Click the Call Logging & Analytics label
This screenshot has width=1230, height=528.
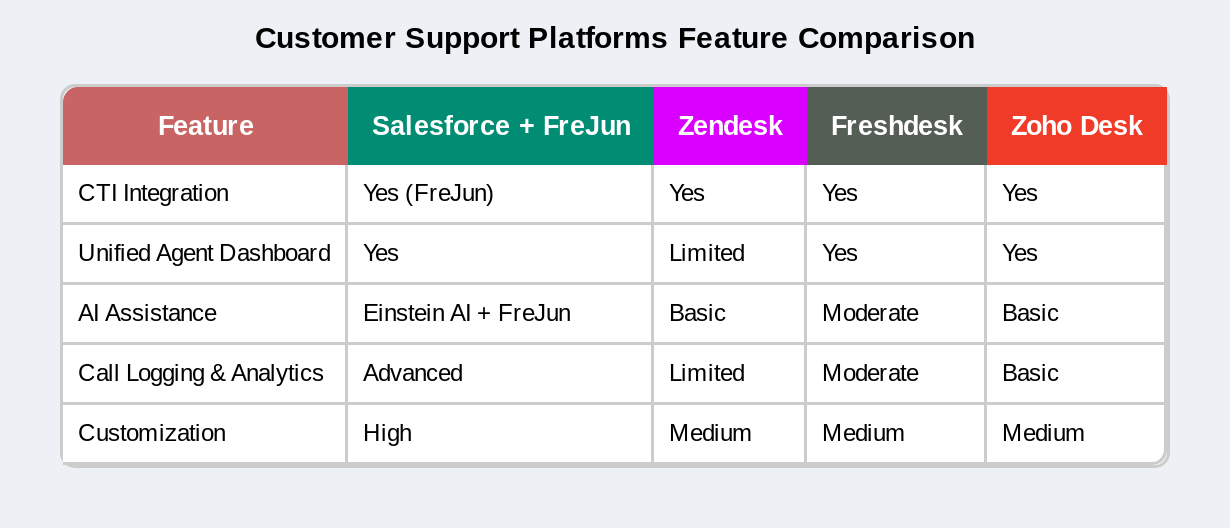[x=201, y=373]
